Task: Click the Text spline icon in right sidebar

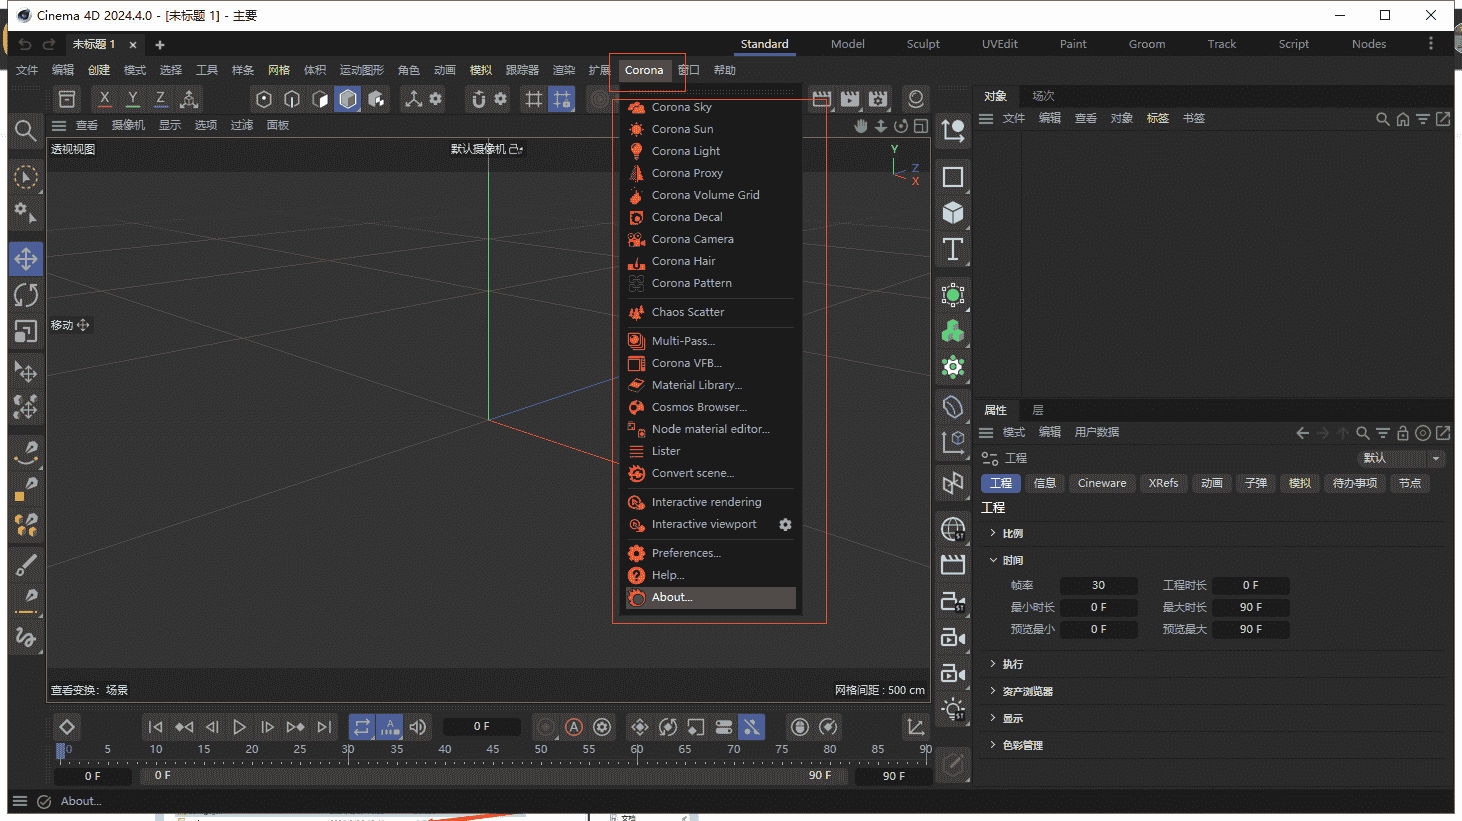Action: [951, 249]
